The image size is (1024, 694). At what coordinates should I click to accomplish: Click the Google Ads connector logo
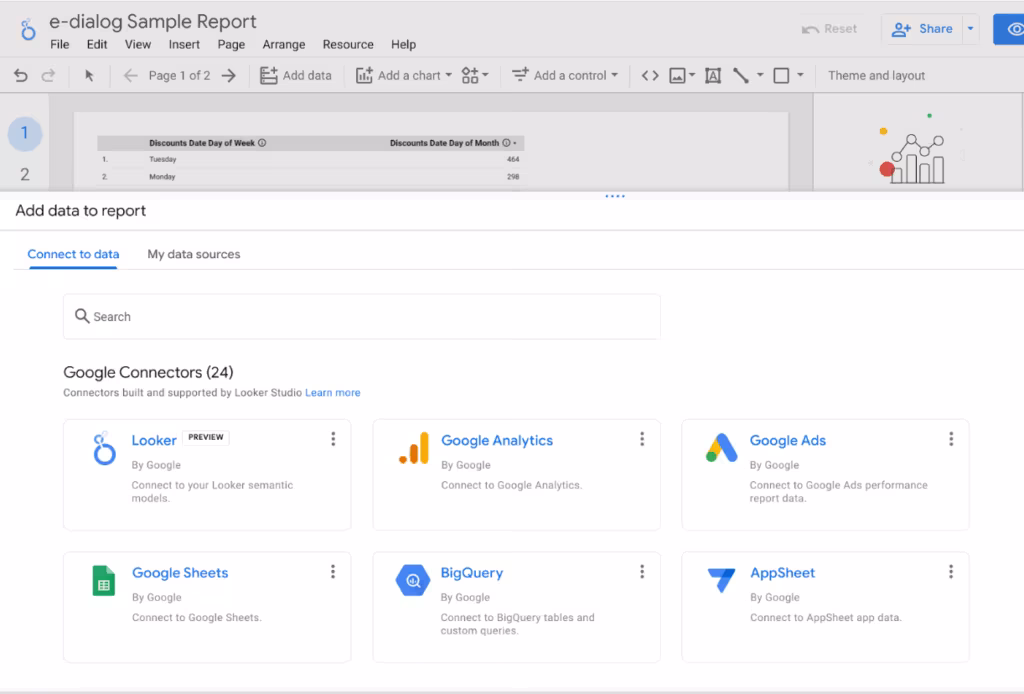click(721, 449)
